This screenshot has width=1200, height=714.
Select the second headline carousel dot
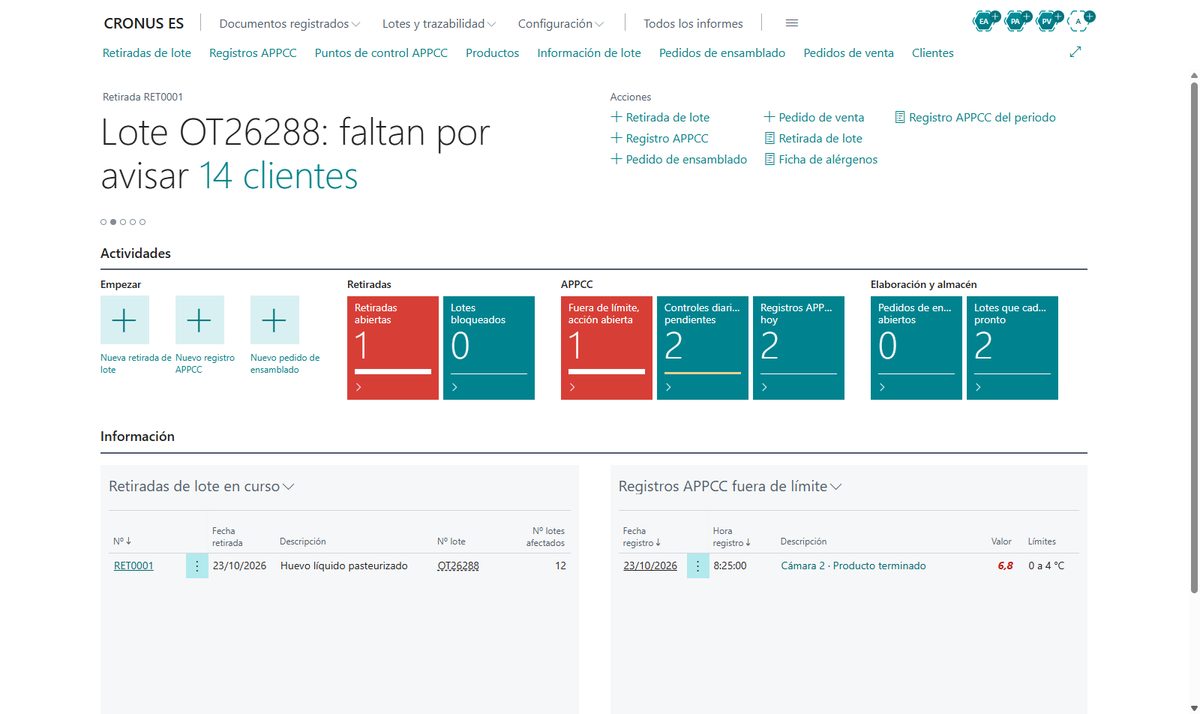[x=113, y=222]
